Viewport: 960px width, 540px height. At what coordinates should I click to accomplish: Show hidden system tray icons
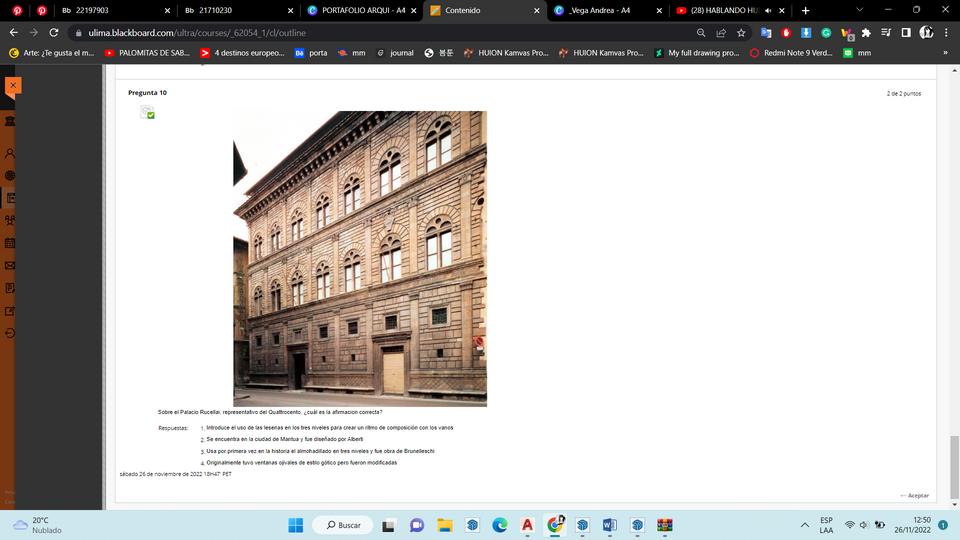[x=804, y=525]
